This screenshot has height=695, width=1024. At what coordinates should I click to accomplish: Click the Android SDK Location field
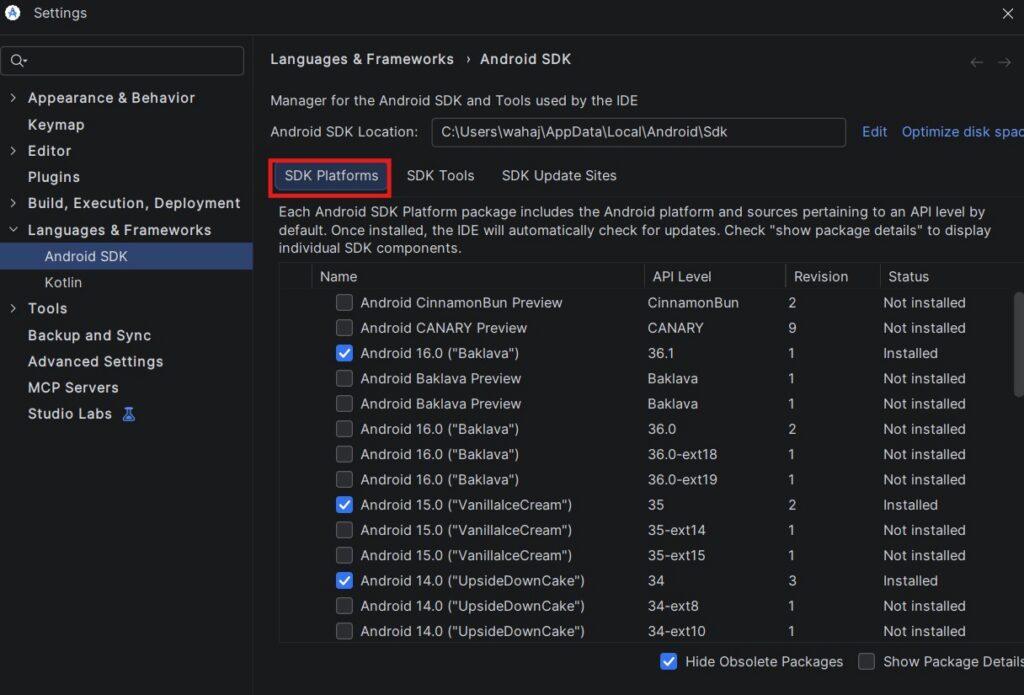click(x=638, y=132)
